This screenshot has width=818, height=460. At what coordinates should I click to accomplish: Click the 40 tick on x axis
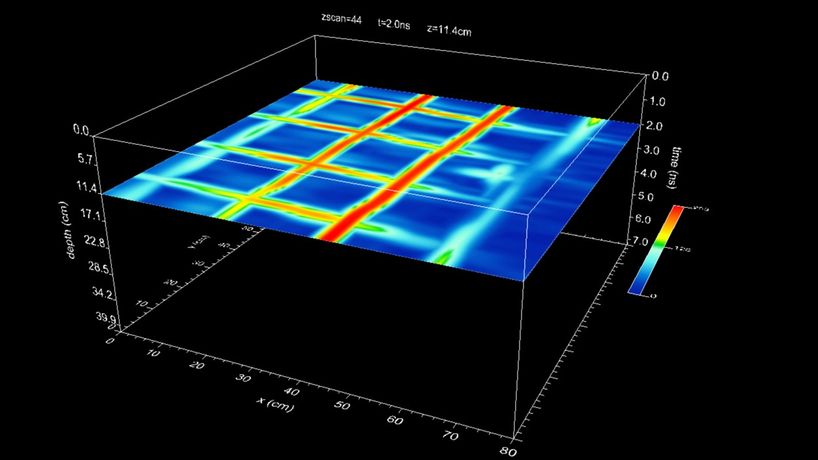click(292, 392)
